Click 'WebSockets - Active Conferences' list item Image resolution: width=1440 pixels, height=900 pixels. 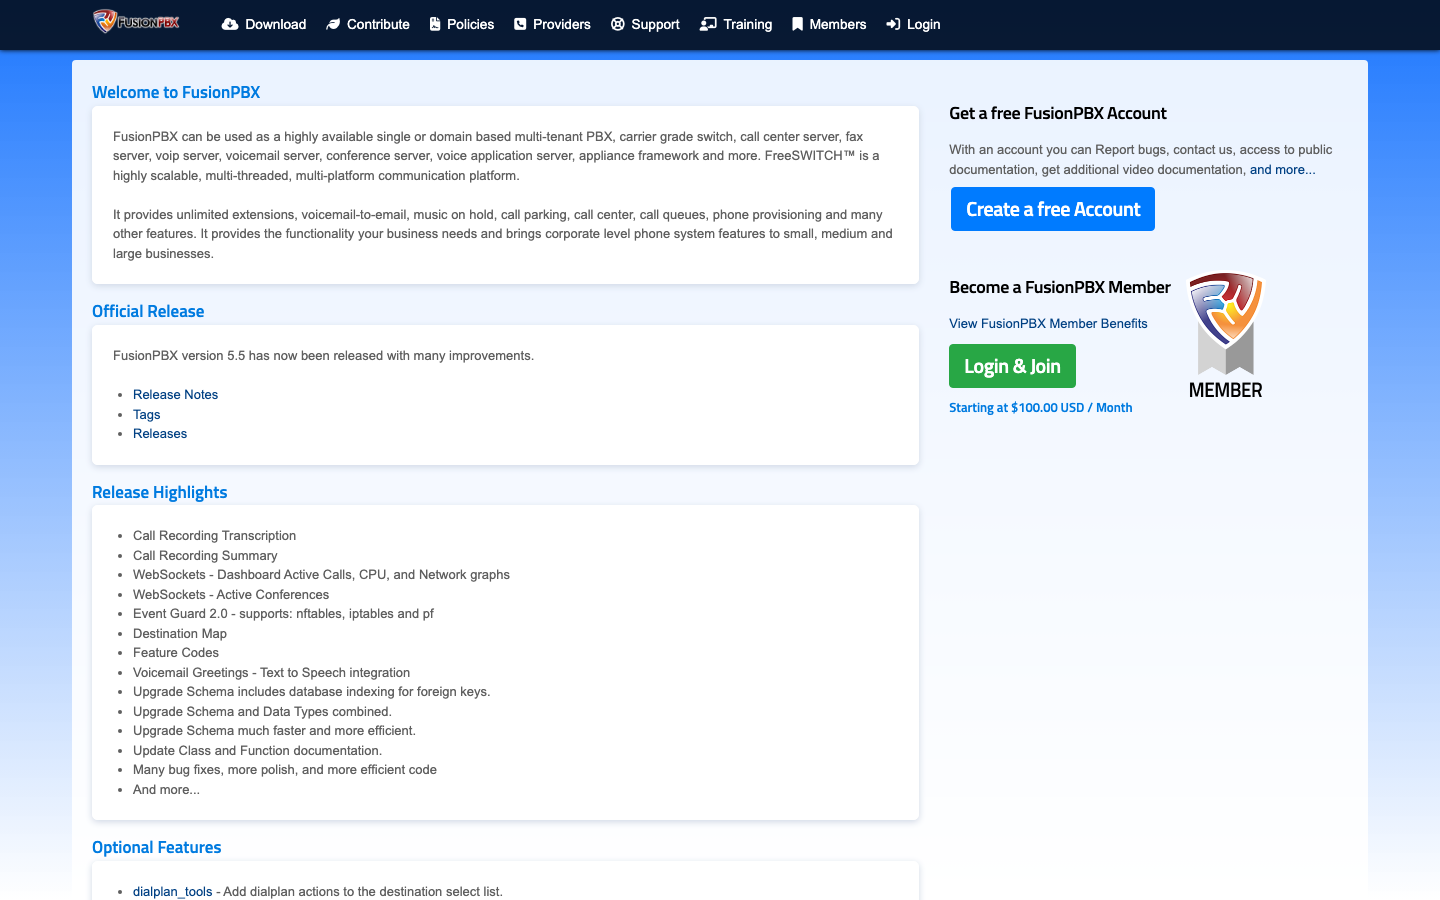tap(231, 594)
